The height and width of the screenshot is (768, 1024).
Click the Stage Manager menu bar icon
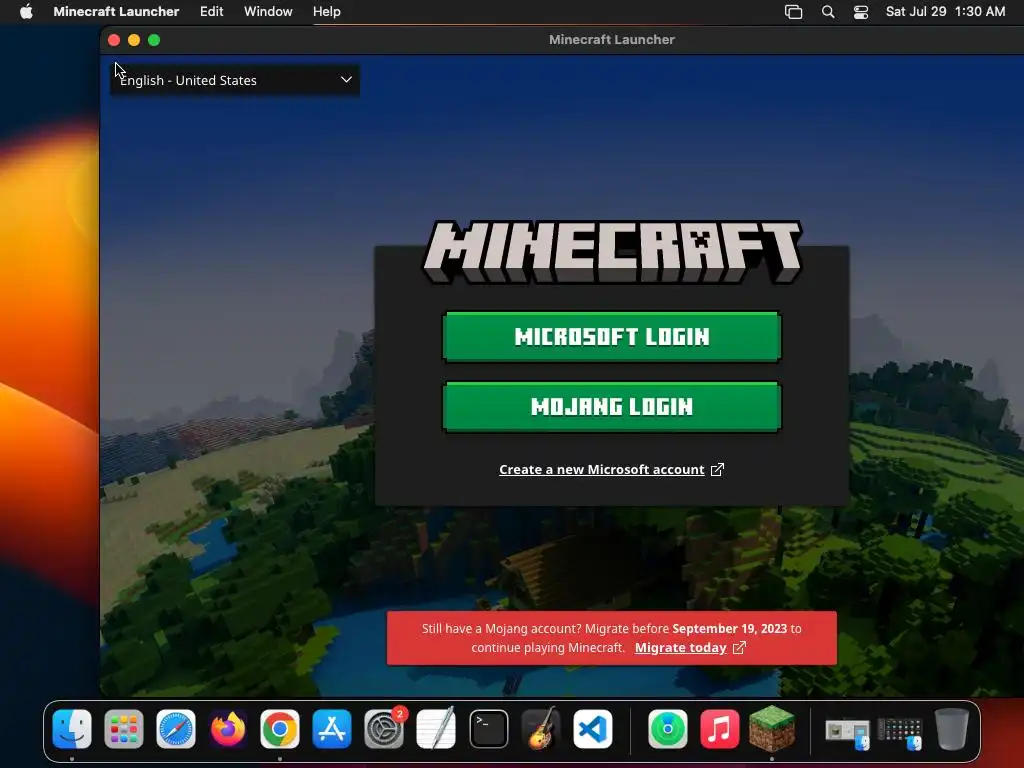click(x=793, y=12)
